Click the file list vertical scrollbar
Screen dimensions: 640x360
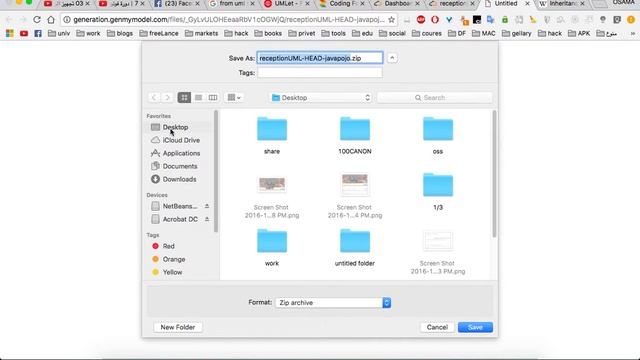pyautogui.click(x=494, y=173)
